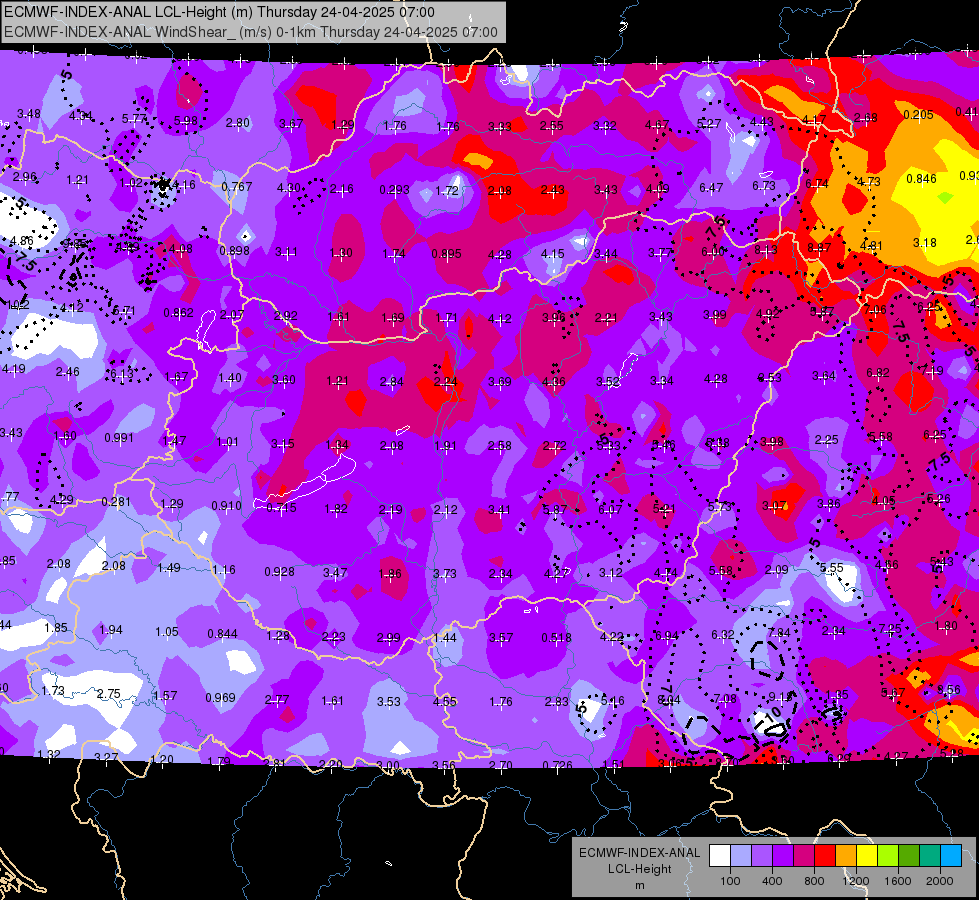Click the 6.73 wind shear value
Screen dimensions: 979x900
point(764,185)
